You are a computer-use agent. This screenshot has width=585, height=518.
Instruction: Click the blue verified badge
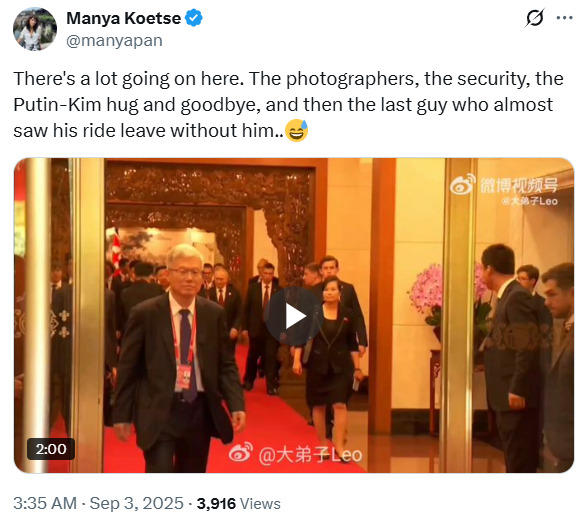[x=194, y=18]
